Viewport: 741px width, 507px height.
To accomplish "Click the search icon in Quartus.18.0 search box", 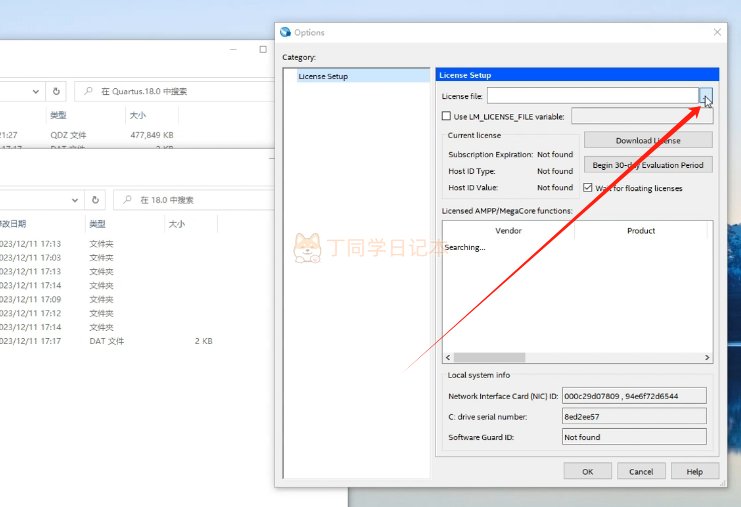I will click(88, 91).
